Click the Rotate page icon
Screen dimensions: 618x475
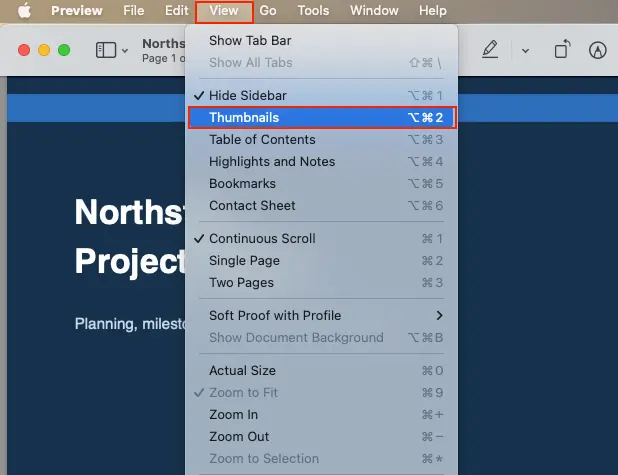pos(562,49)
